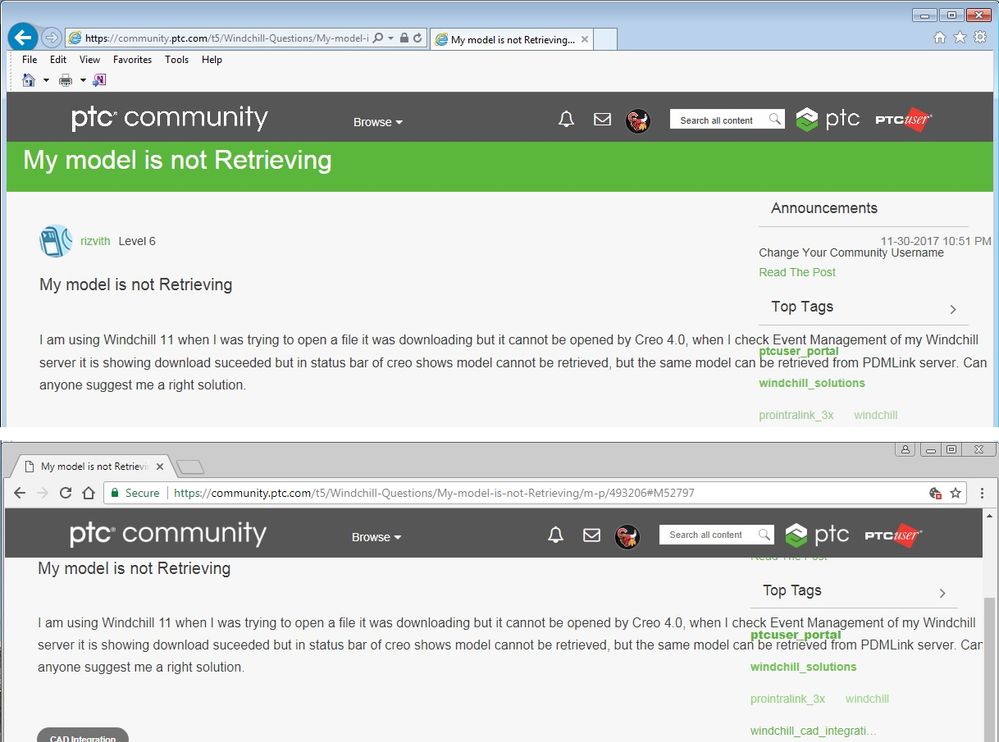Open new tab in Internet Explorer
The height and width of the screenshot is (742, 999).
(605, 39)
